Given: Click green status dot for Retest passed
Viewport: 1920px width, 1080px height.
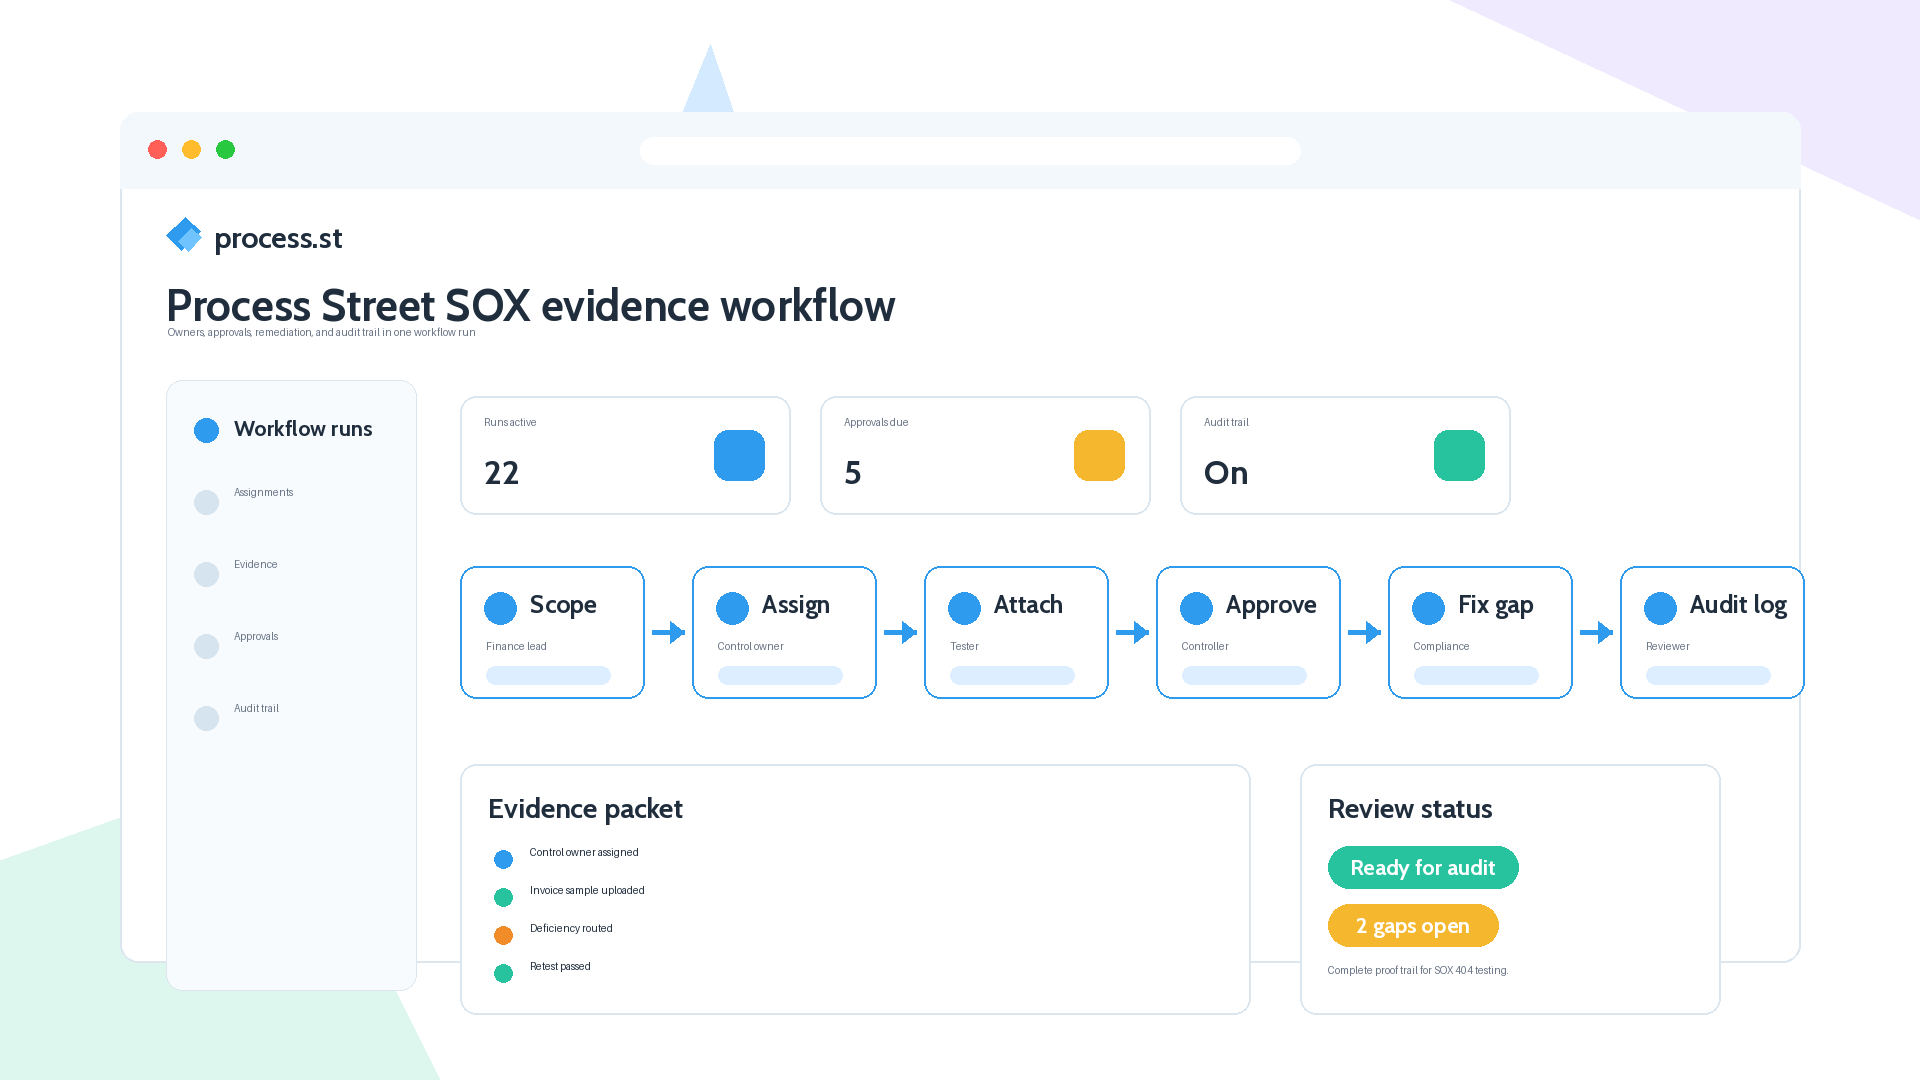Looking at the screenshot, I should (x=503, y=973).
